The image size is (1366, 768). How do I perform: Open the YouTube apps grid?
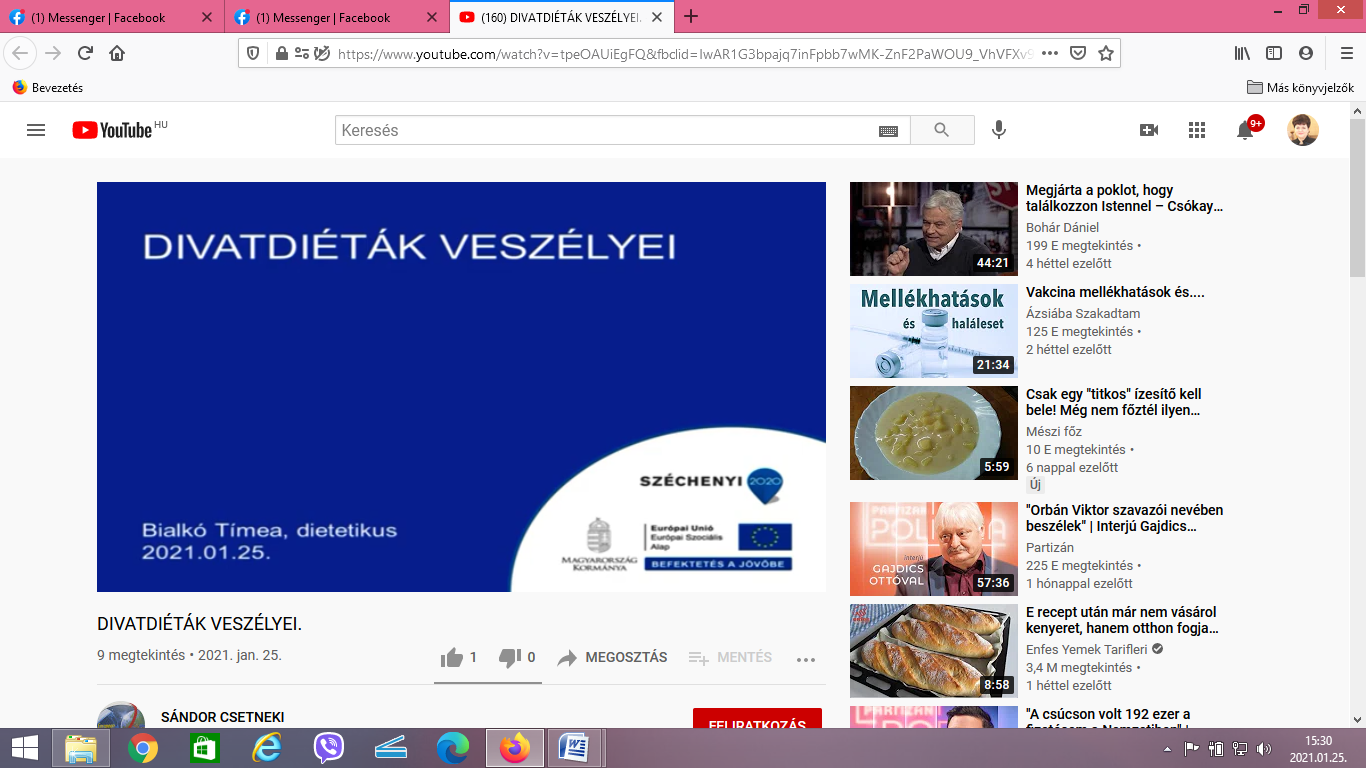coord(1197,130)
